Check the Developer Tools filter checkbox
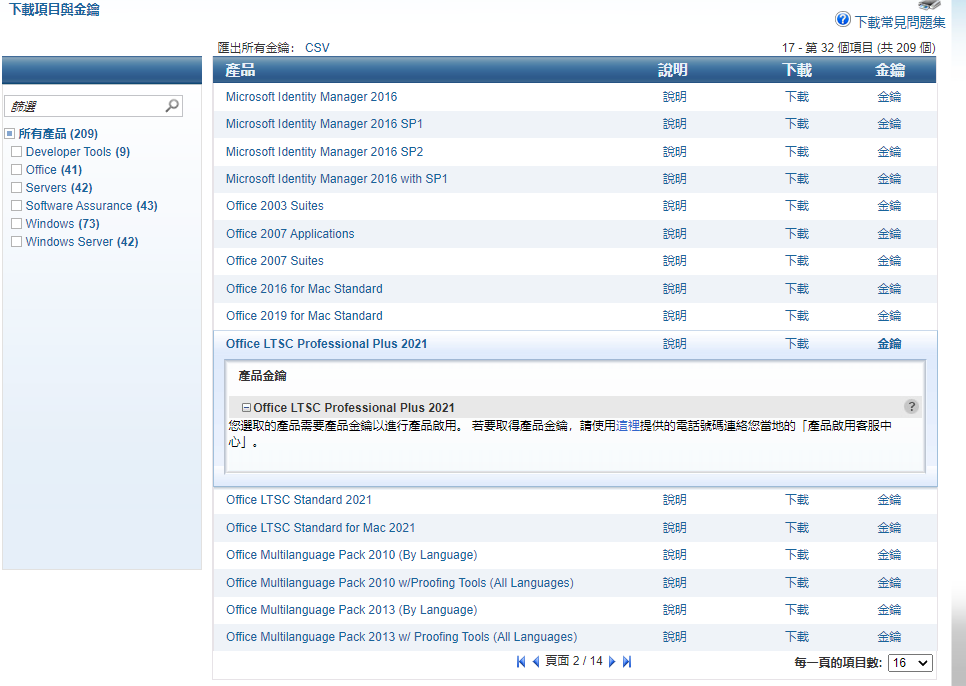The image size is (966, 686). tap(17, 151)
